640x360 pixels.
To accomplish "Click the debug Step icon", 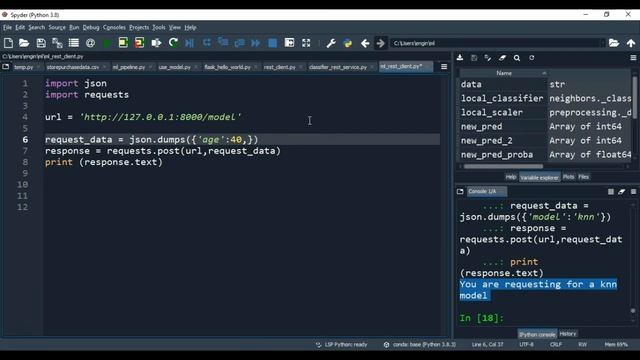I will point(207,43).
